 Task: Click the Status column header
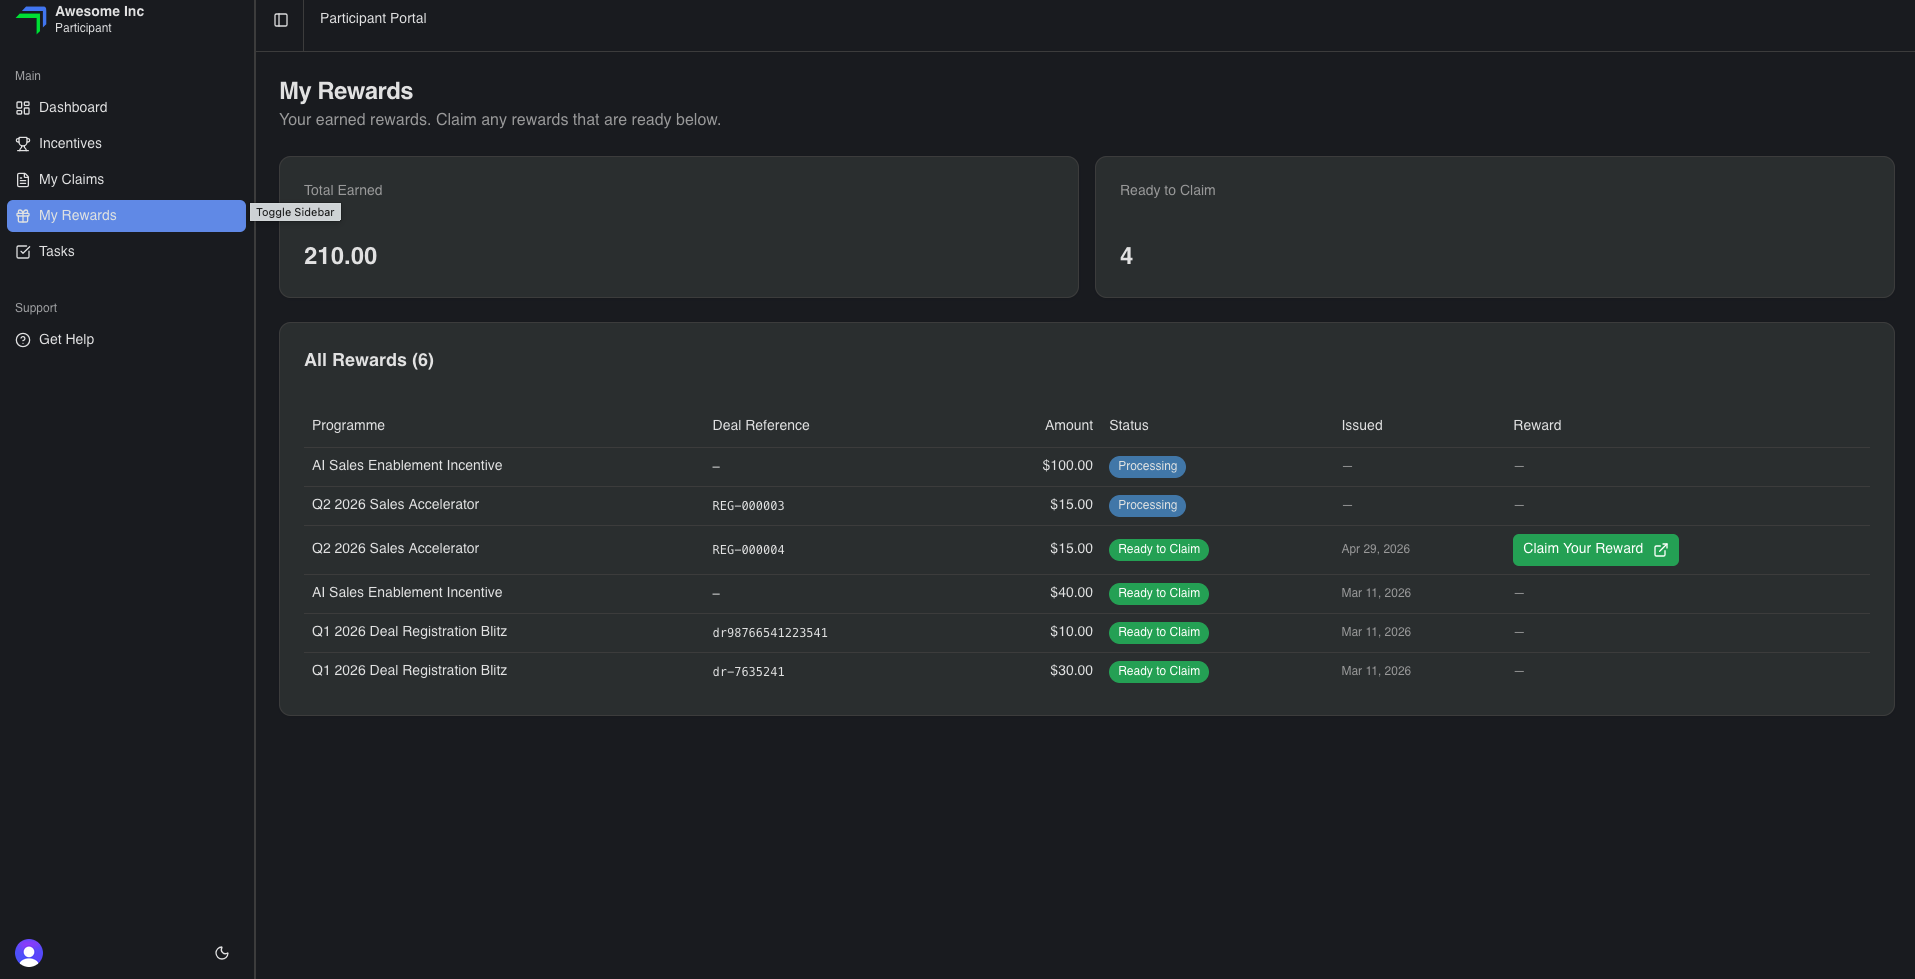point(1129,426)
